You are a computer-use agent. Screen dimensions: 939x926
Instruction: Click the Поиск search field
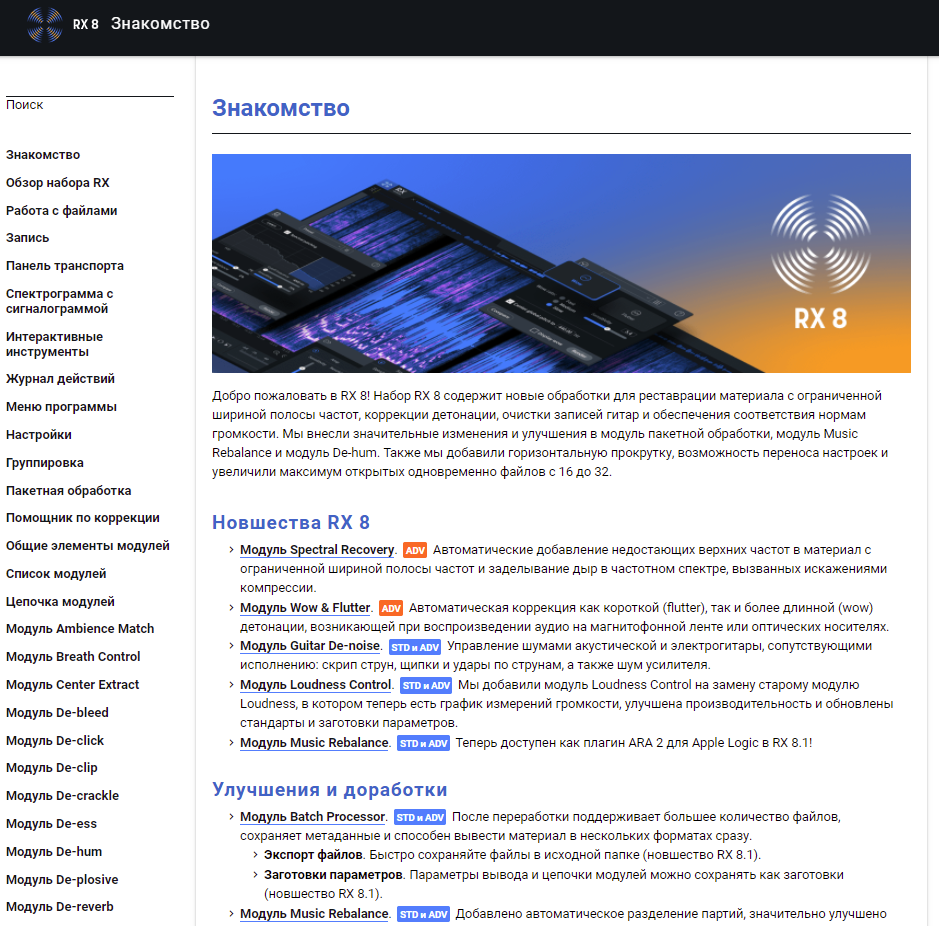coord(90,105)
